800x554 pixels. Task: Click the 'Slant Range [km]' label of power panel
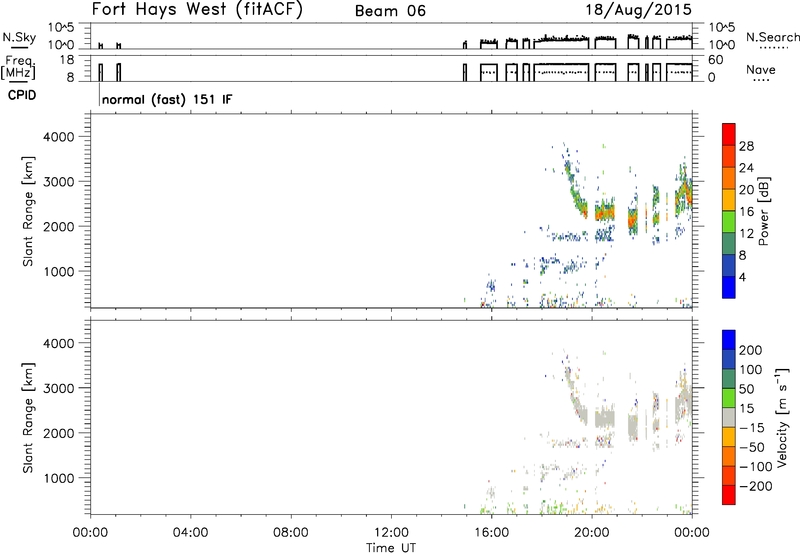click(28, 212)
